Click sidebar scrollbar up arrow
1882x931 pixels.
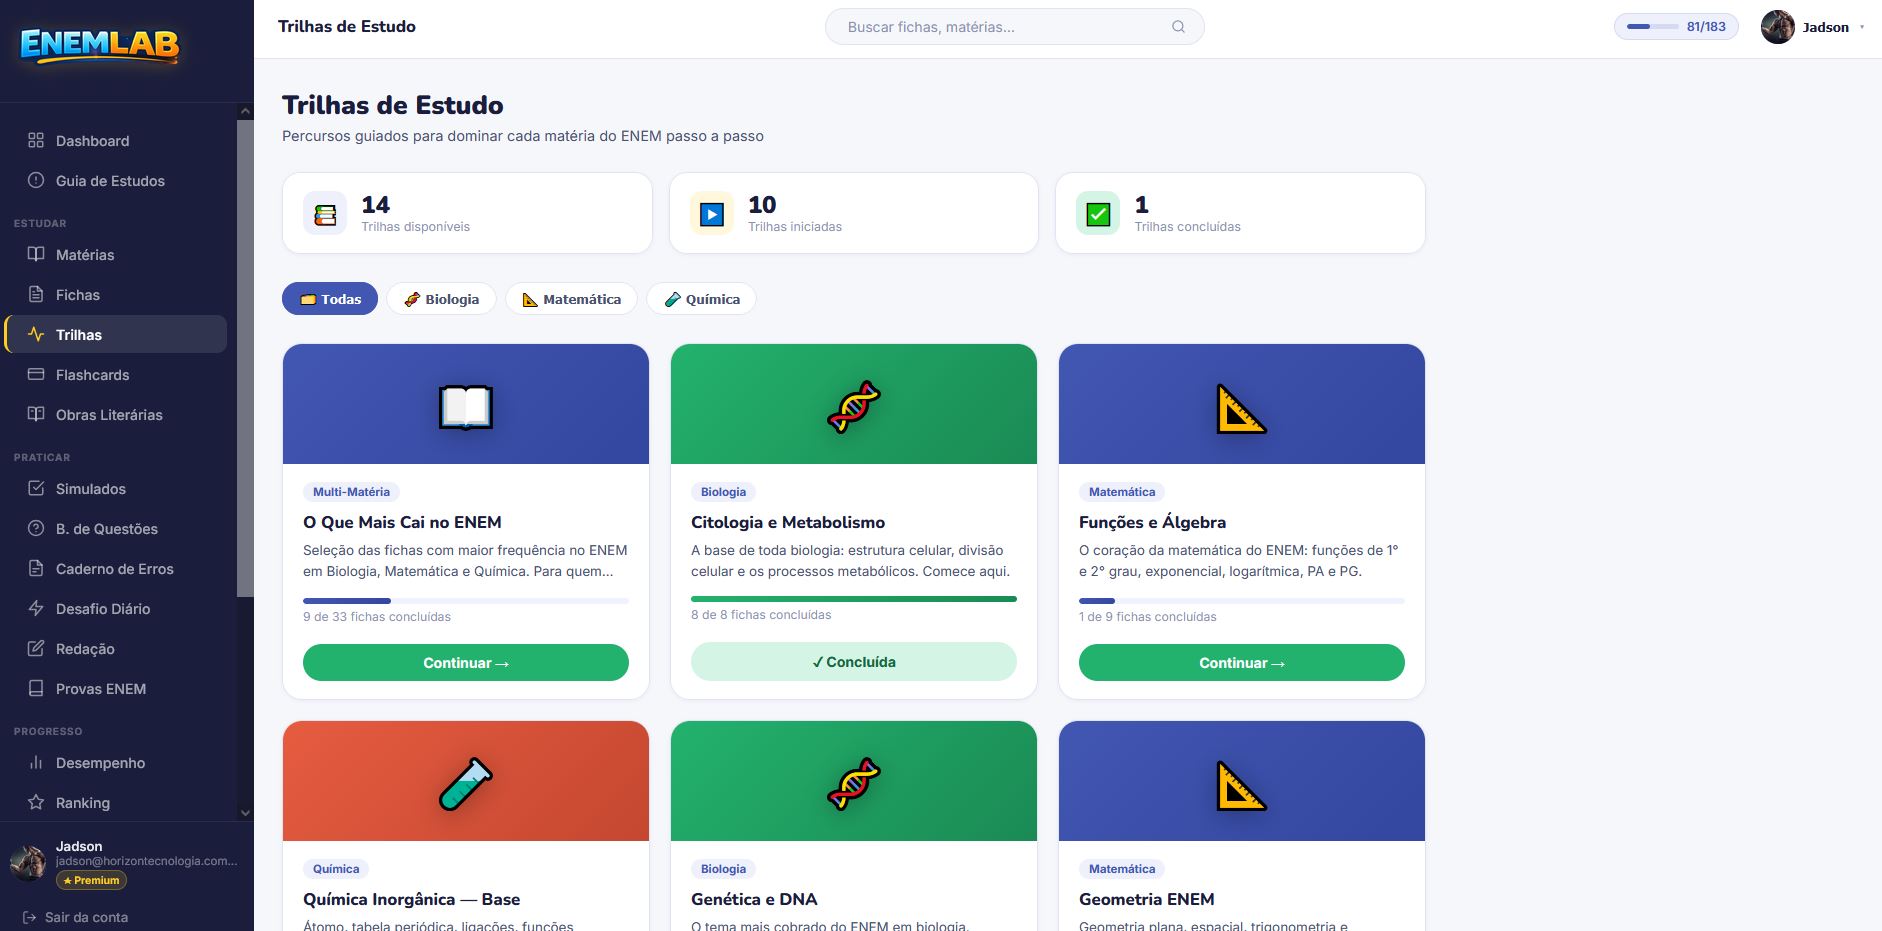pyautogui.click(x=245, y=111)
